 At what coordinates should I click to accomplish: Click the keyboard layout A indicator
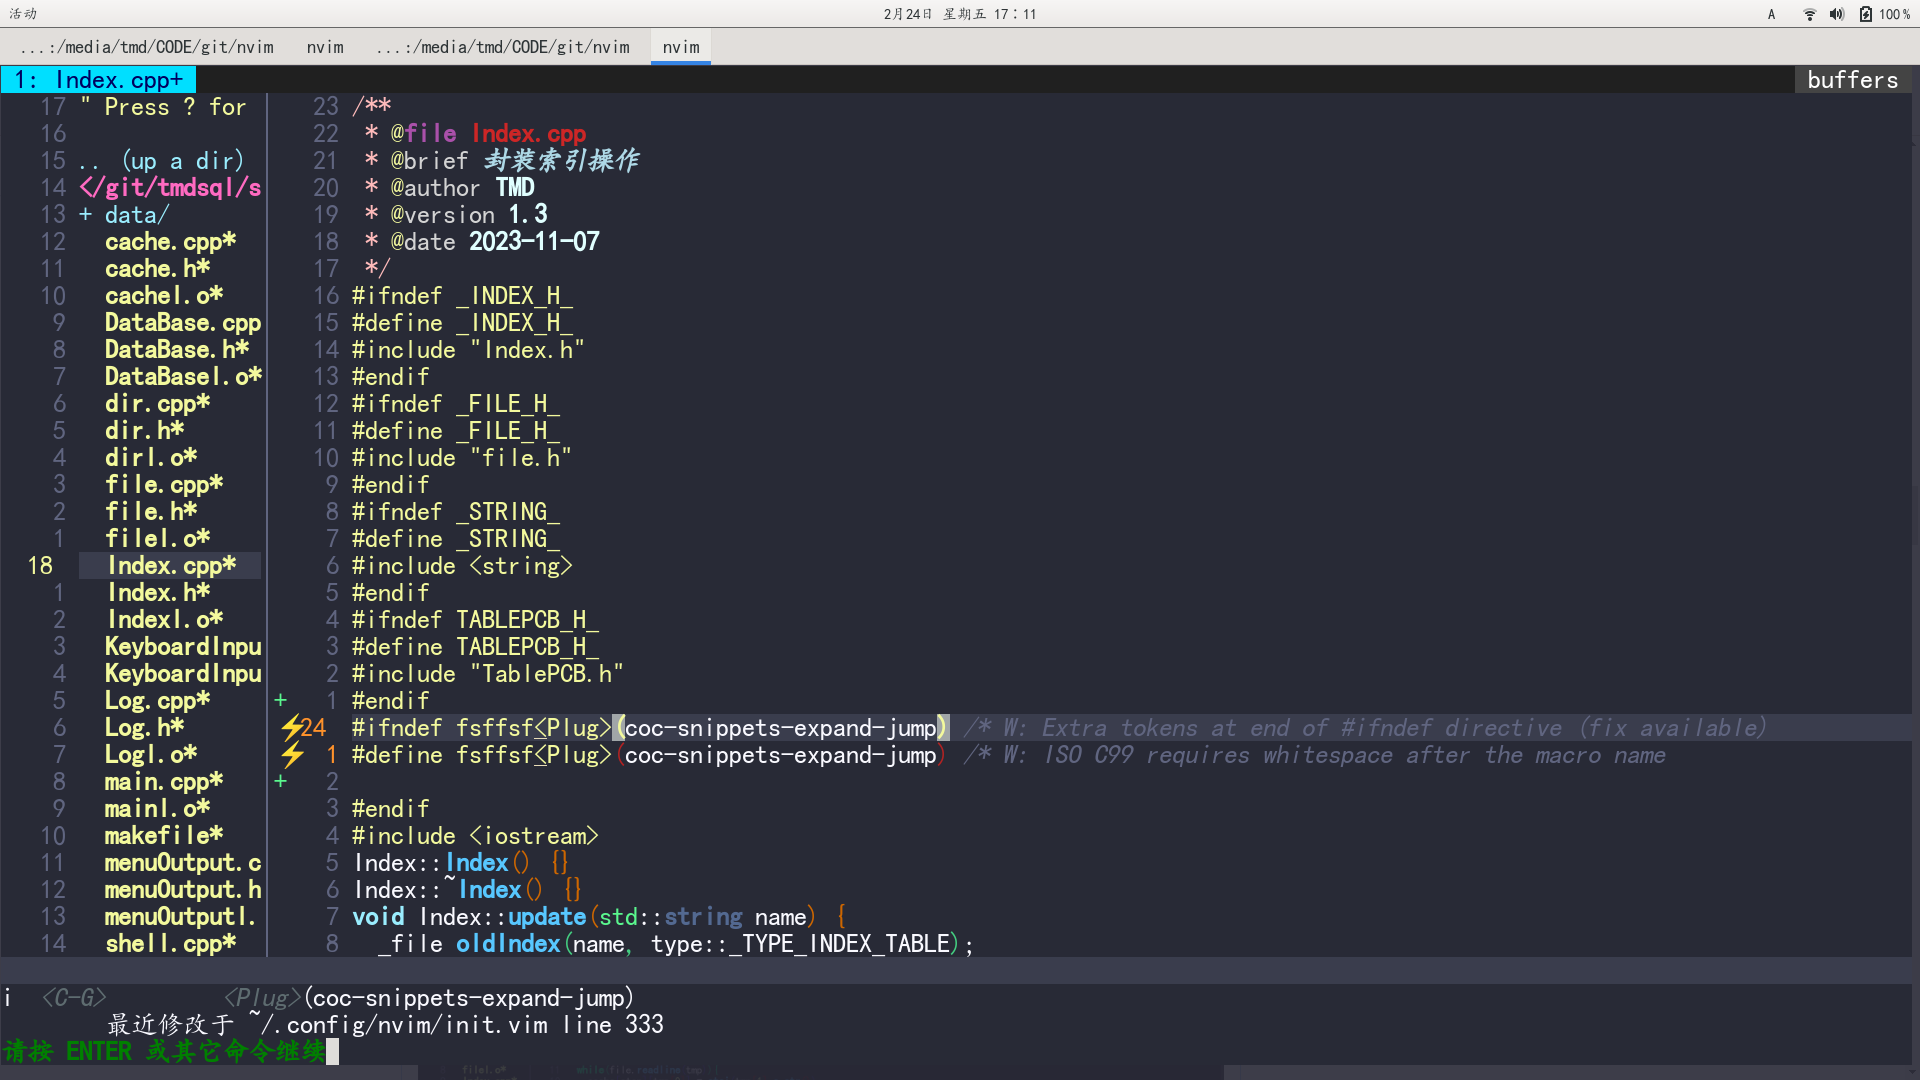[1770, 14]
